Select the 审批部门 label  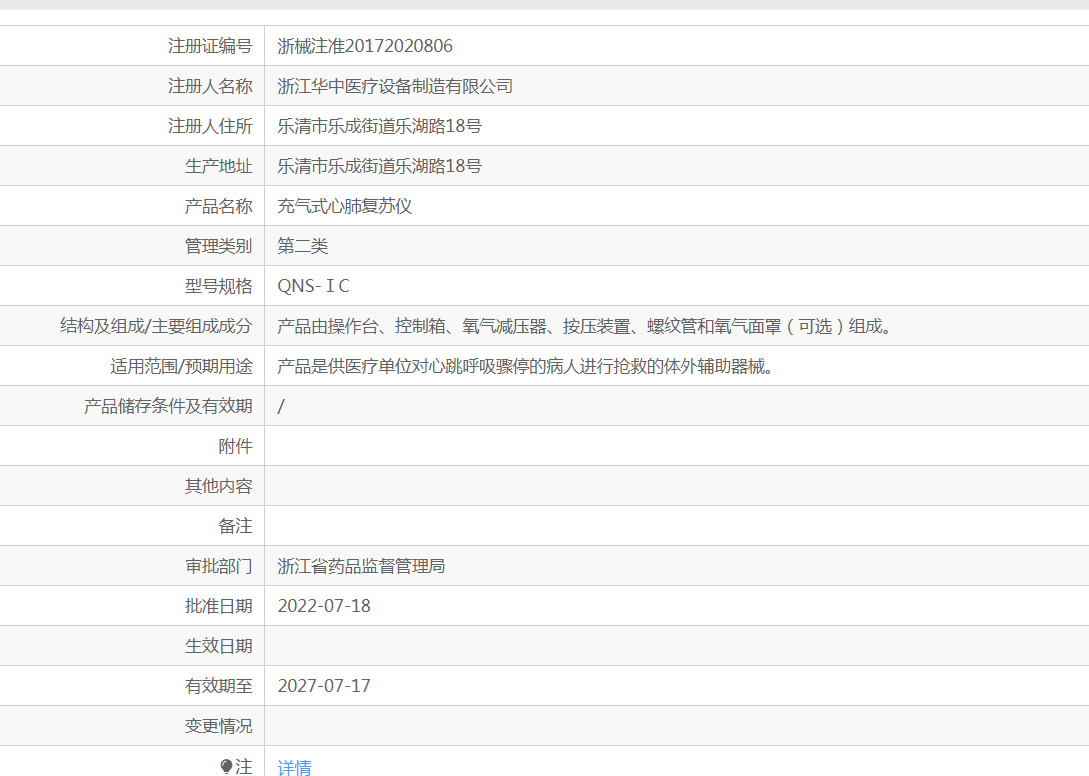click(x=218, y=566)
